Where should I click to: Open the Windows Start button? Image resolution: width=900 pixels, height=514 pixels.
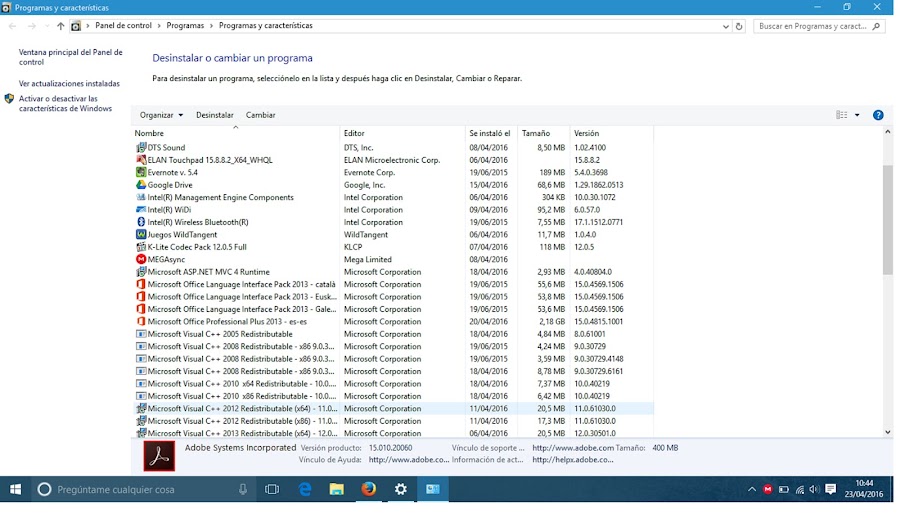pos(15,489)
